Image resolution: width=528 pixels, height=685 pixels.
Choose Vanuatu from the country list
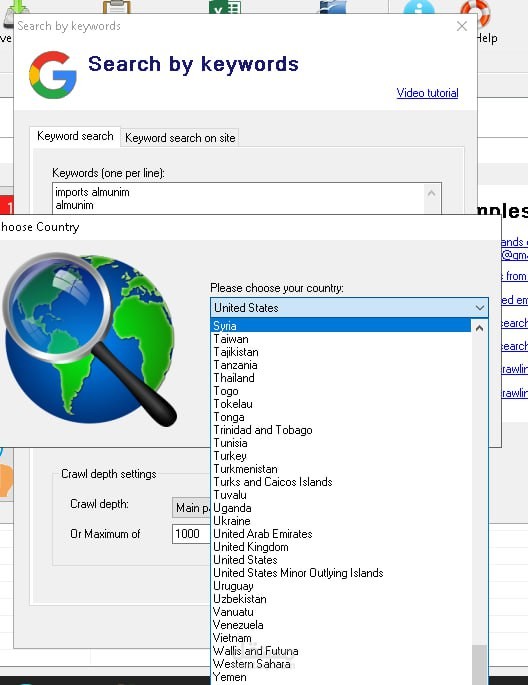click(x=341, y=612)
